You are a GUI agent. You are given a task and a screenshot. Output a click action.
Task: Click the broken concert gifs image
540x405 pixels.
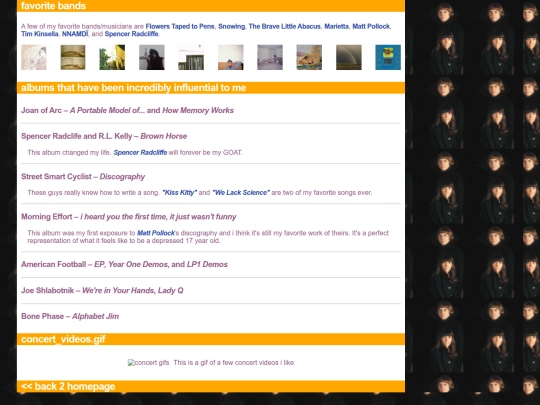point(148,363)
